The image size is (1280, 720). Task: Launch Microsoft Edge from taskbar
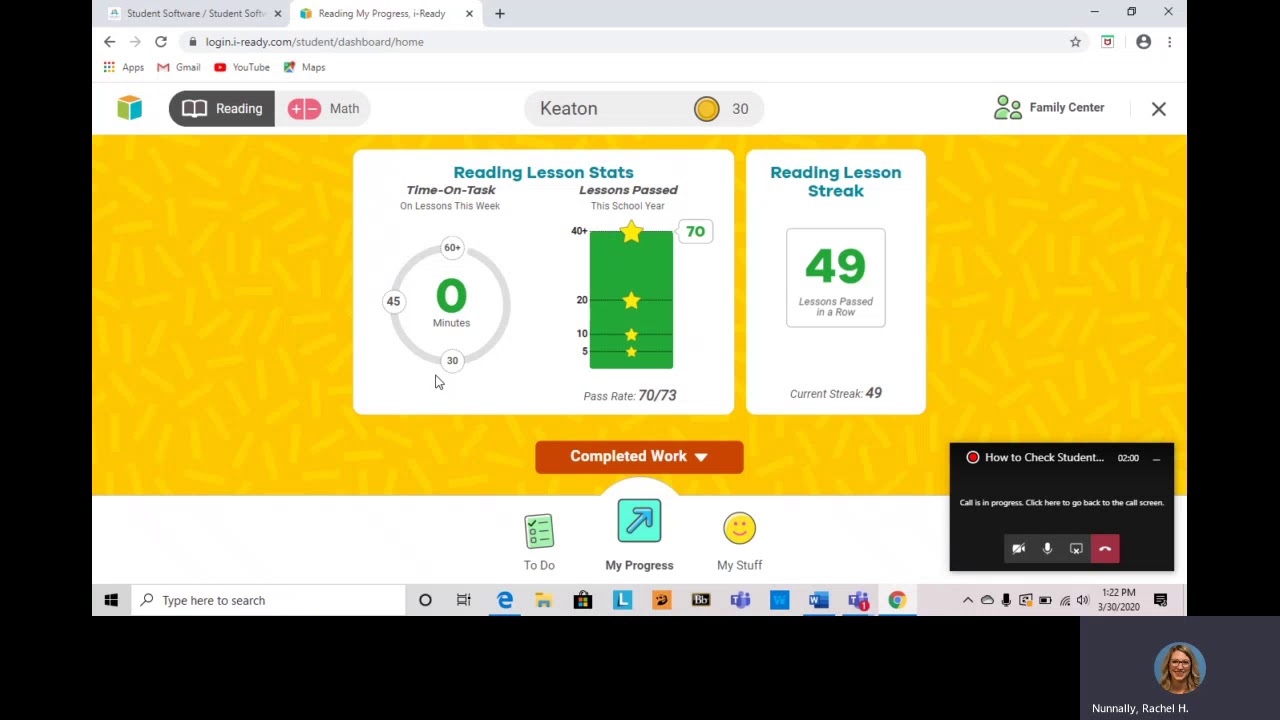click(x=504, y=600)
